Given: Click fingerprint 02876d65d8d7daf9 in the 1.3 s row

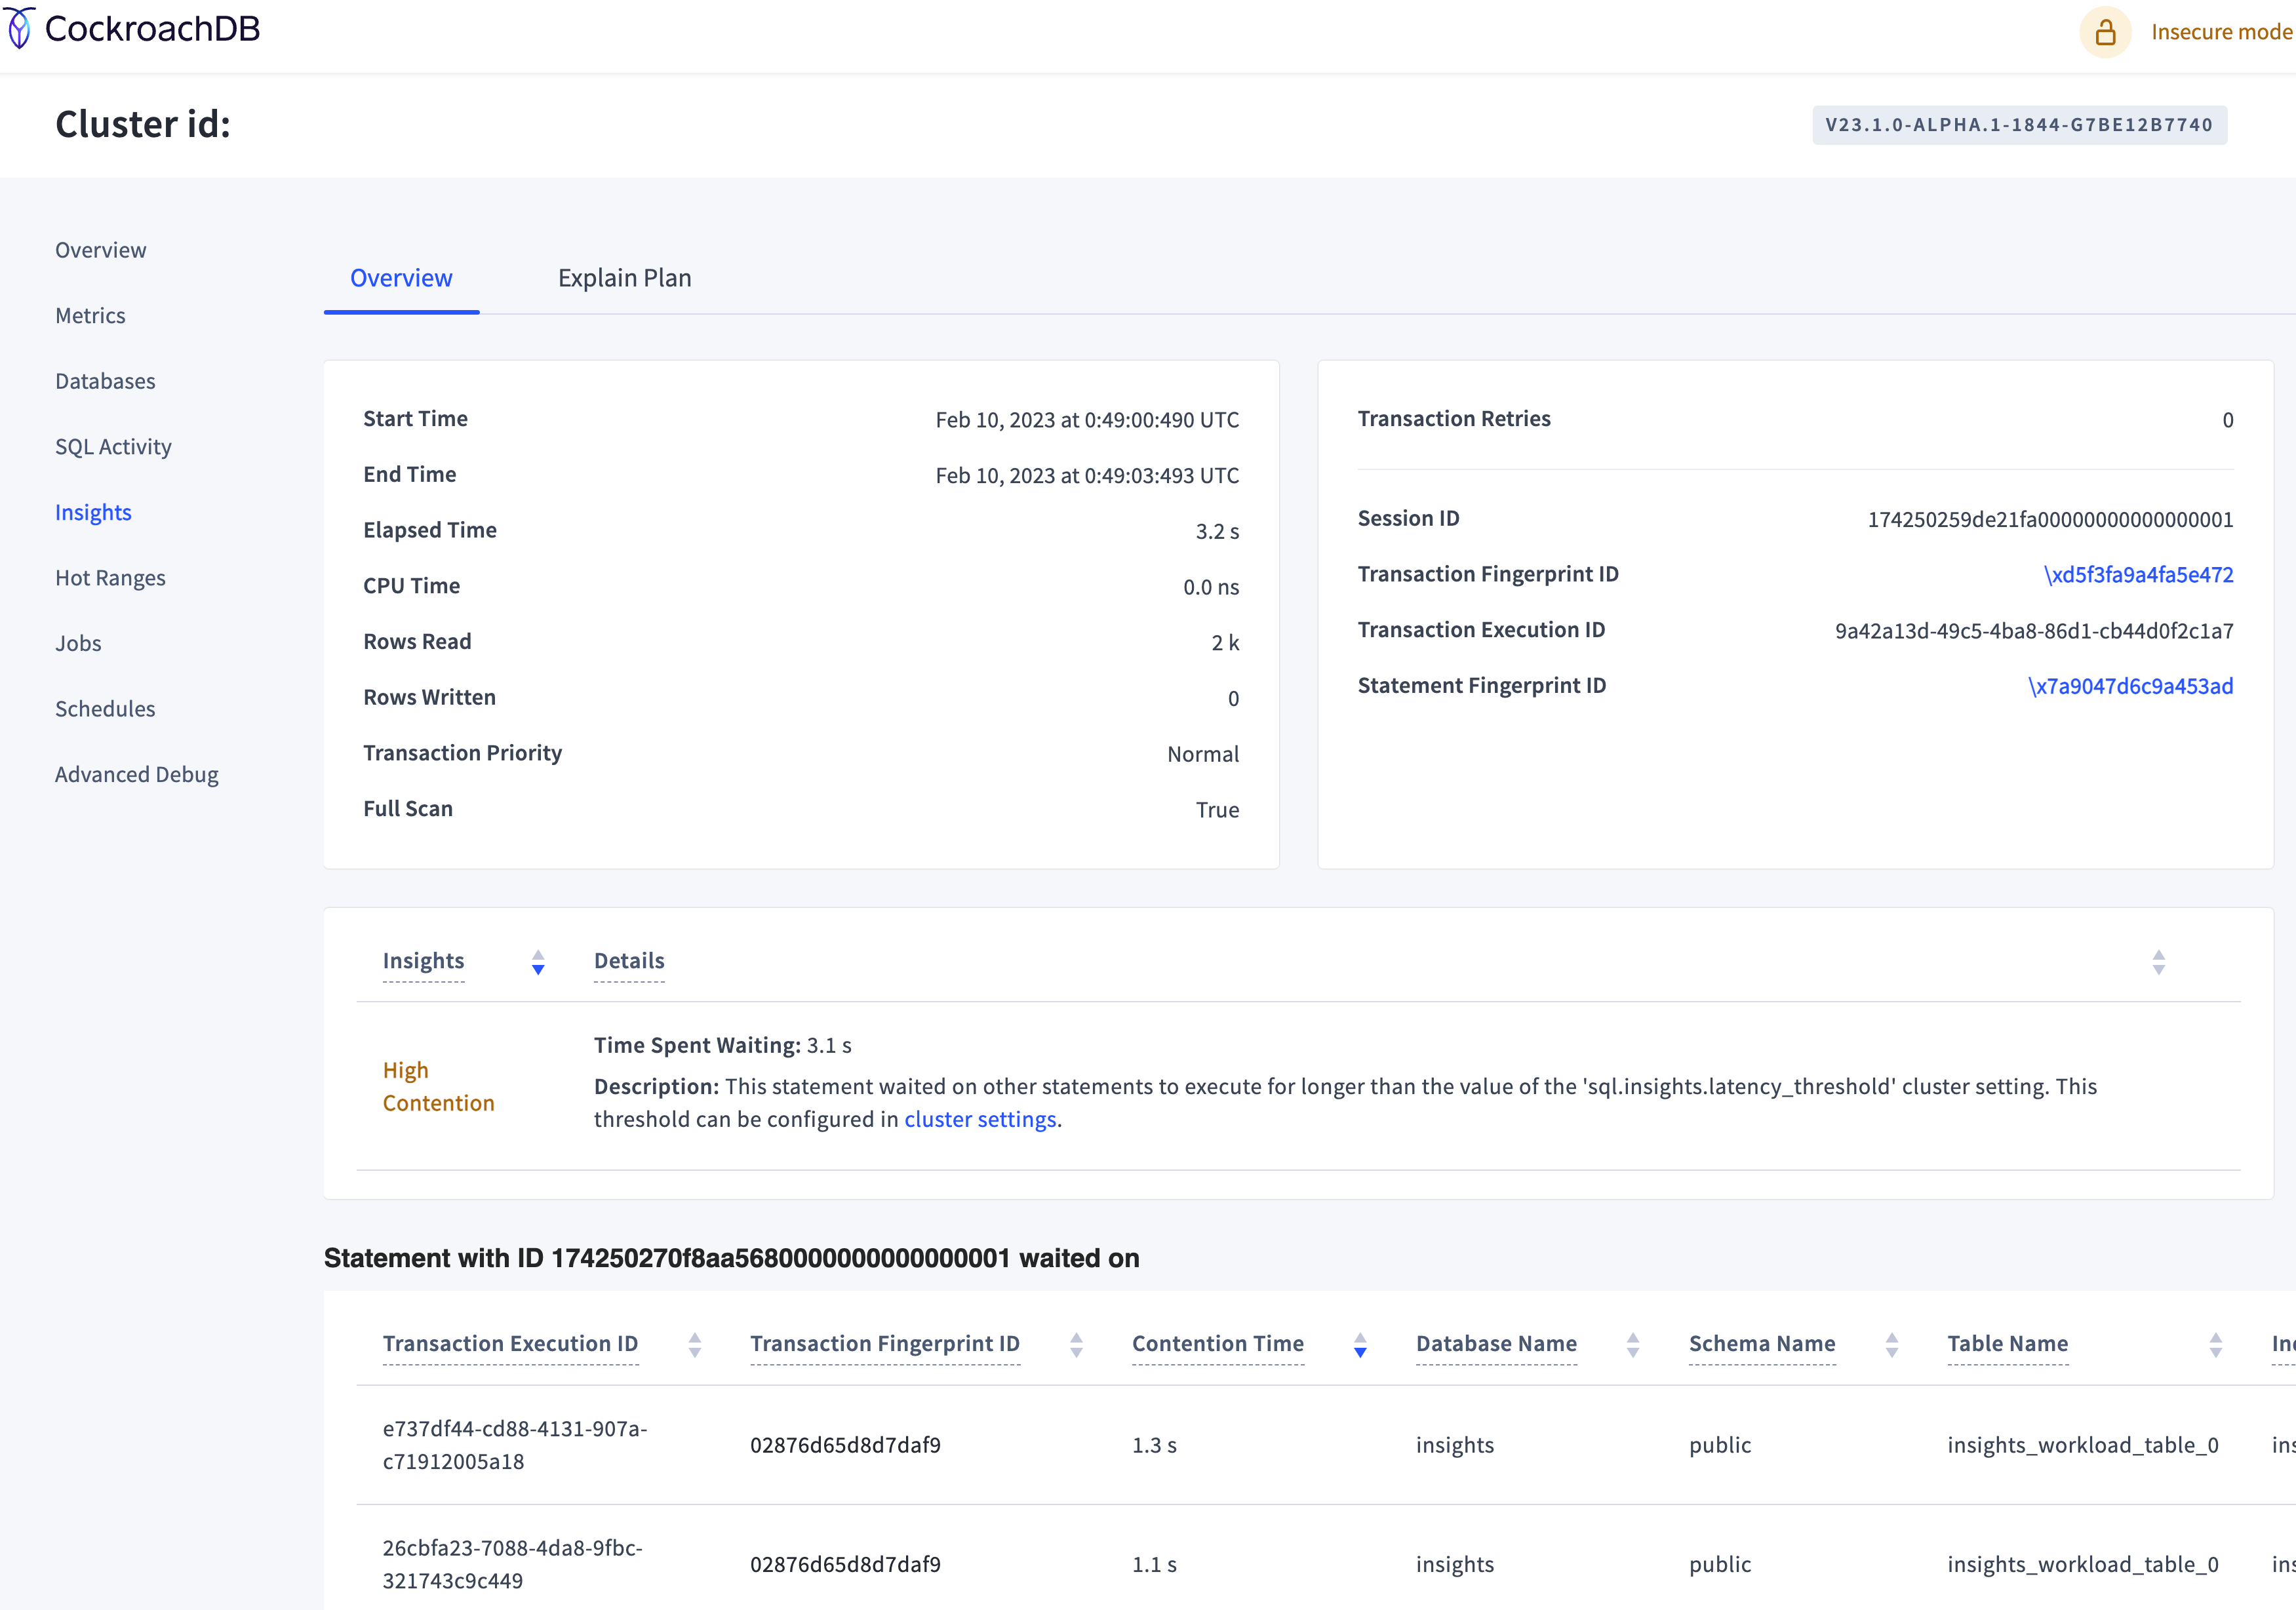Looking at the screenshot, I should [x=845, y=1446].
